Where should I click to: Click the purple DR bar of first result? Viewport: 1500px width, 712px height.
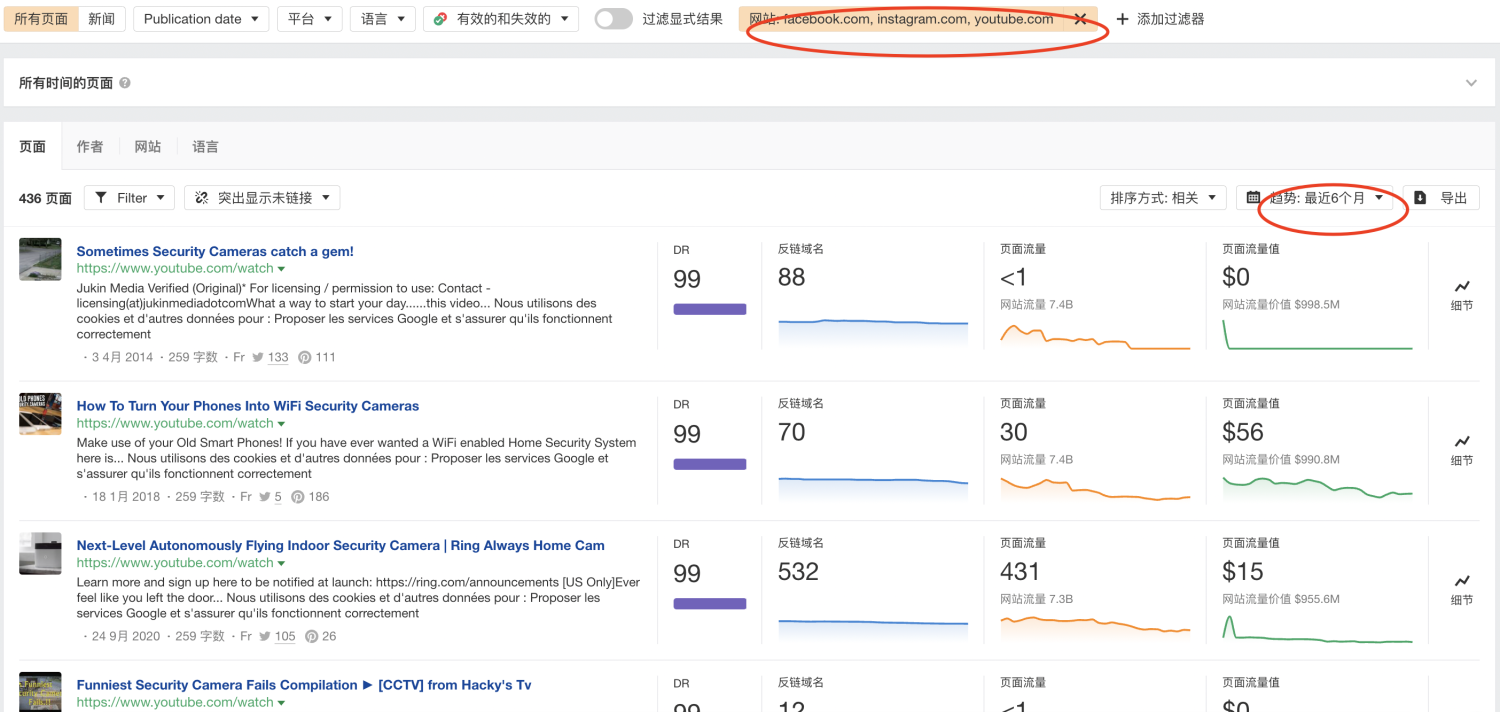point(709,309)
